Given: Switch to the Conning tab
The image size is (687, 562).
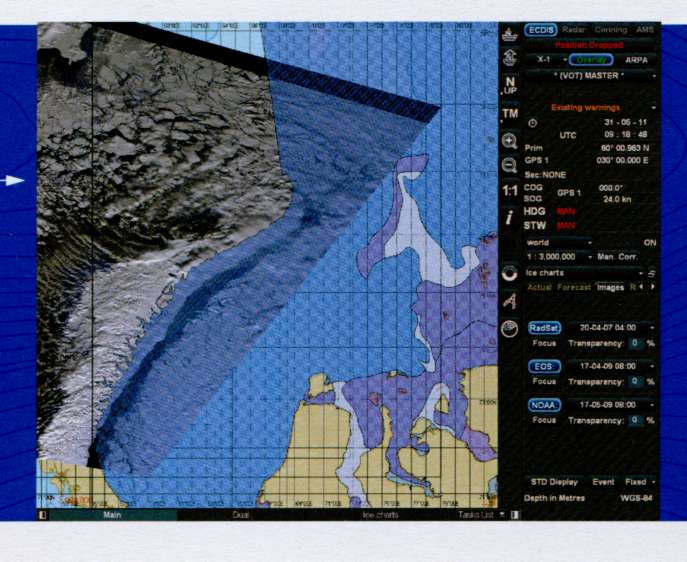Looking at the screenshot, I should point(611,30).
